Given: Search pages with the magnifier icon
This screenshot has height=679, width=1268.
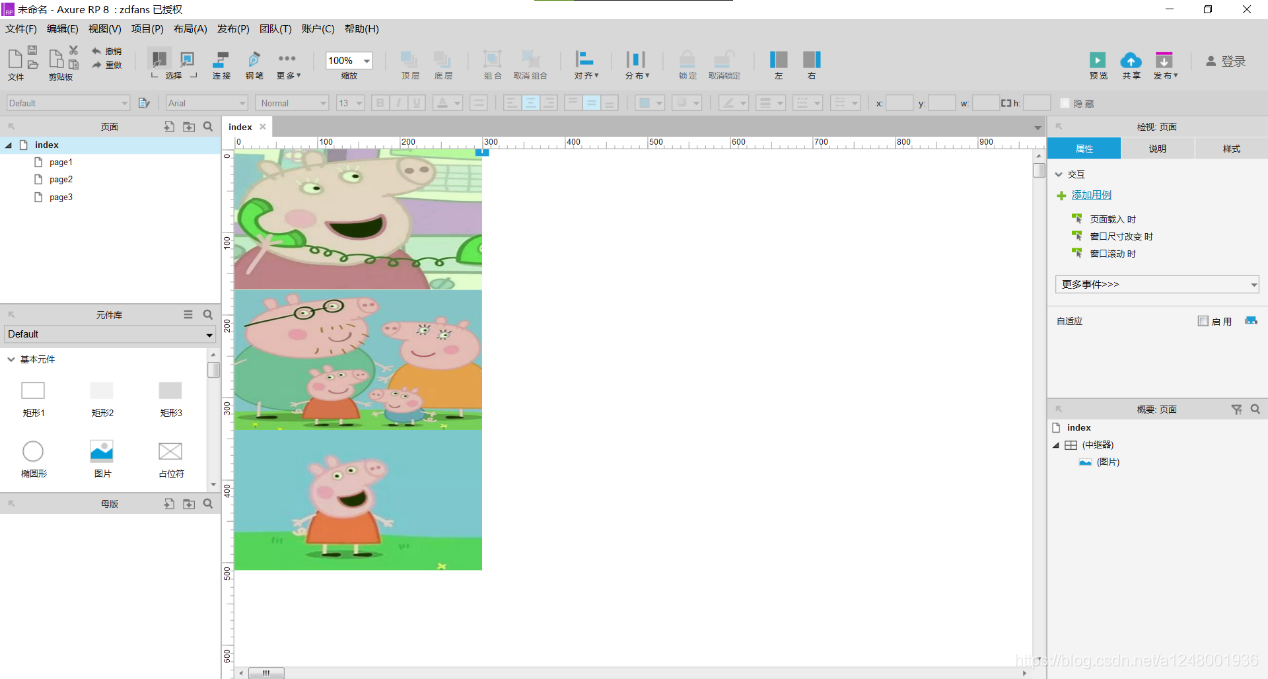Looking at the screenshot, I should tap(208, 127).
